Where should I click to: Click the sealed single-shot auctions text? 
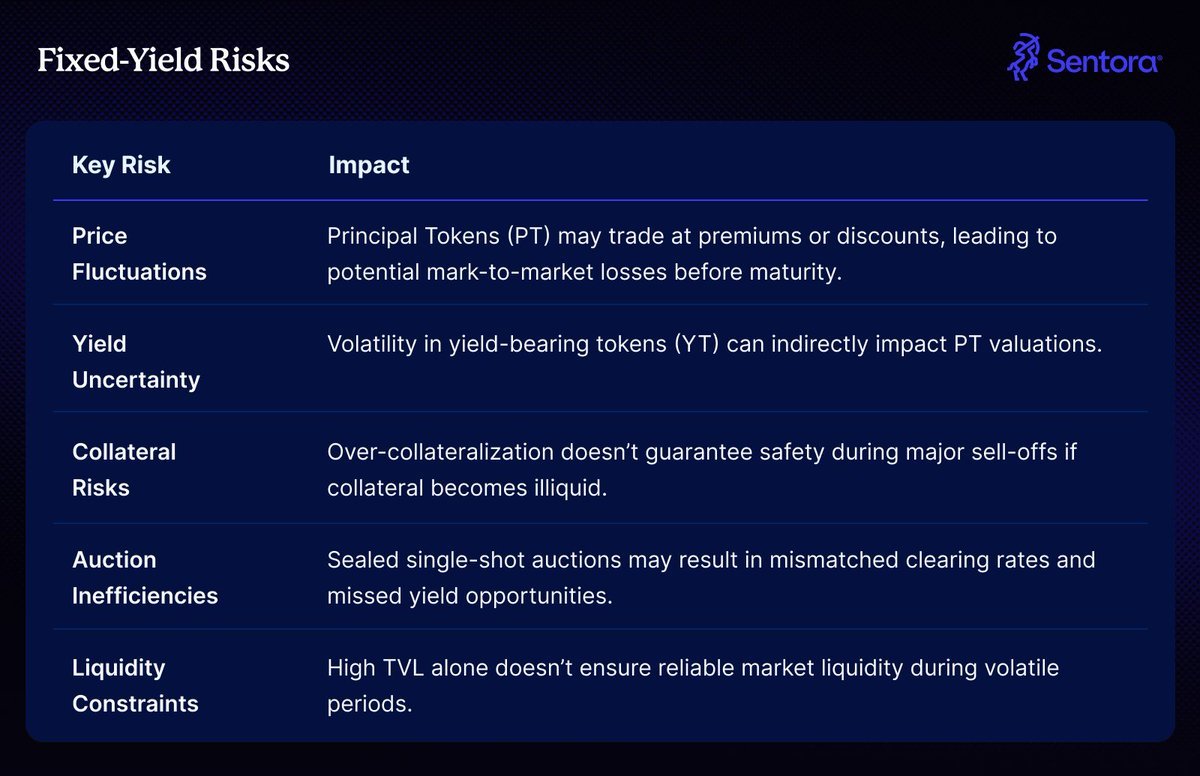[712, 577]
